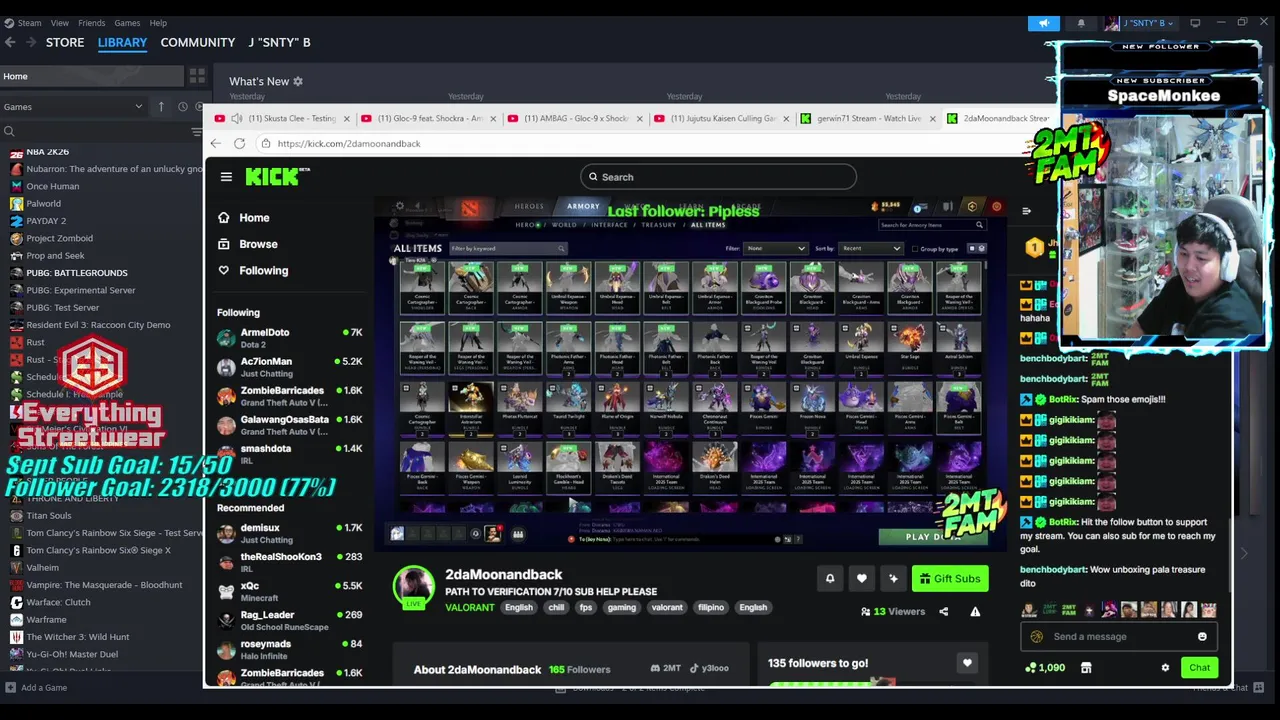The width and height of the screenshot is (1280, 720).
Task: Click the browser URL address bar
Action: coord(640,143)
